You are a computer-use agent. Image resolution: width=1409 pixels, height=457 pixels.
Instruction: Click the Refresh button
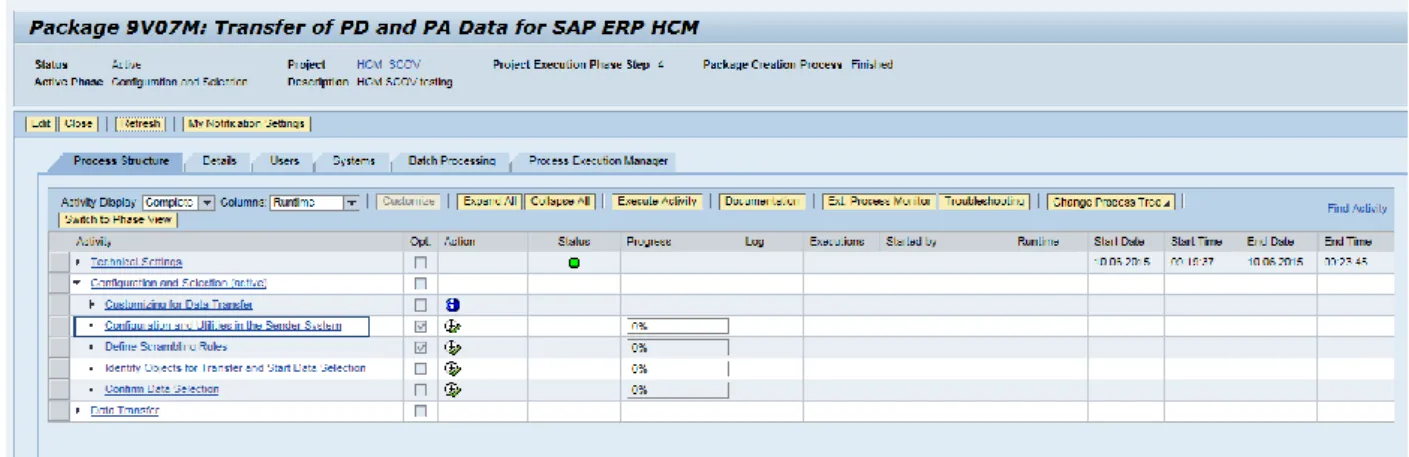point(140,124)
